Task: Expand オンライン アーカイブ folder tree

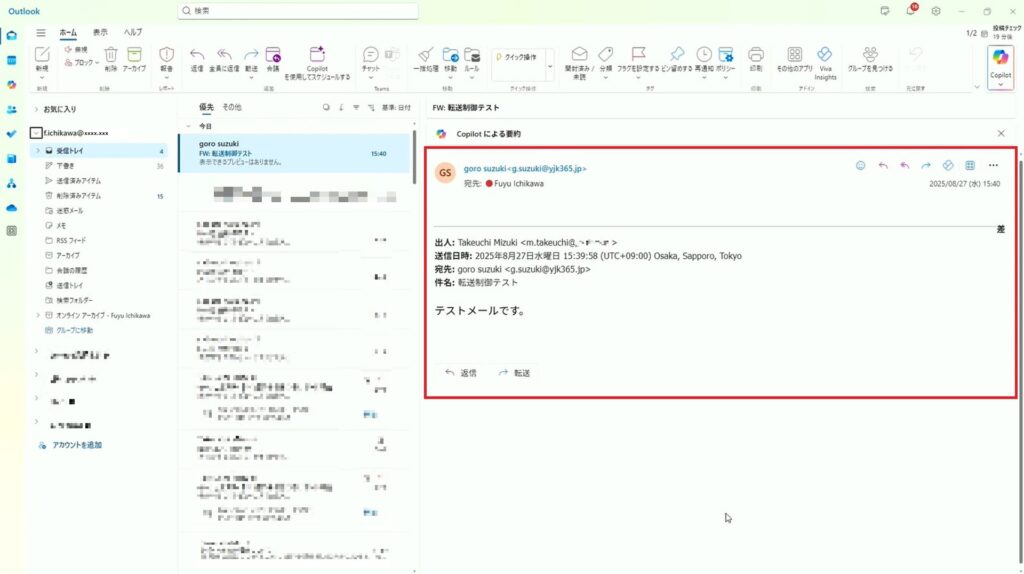Action: [37, 315]
